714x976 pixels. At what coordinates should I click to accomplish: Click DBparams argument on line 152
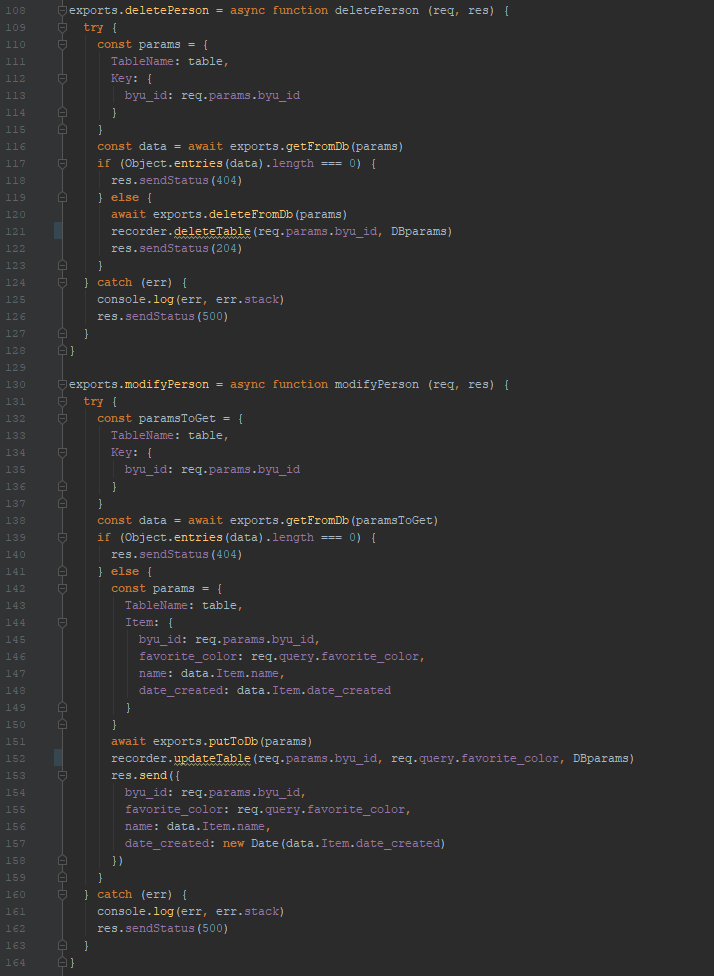(x=599, y=759)
